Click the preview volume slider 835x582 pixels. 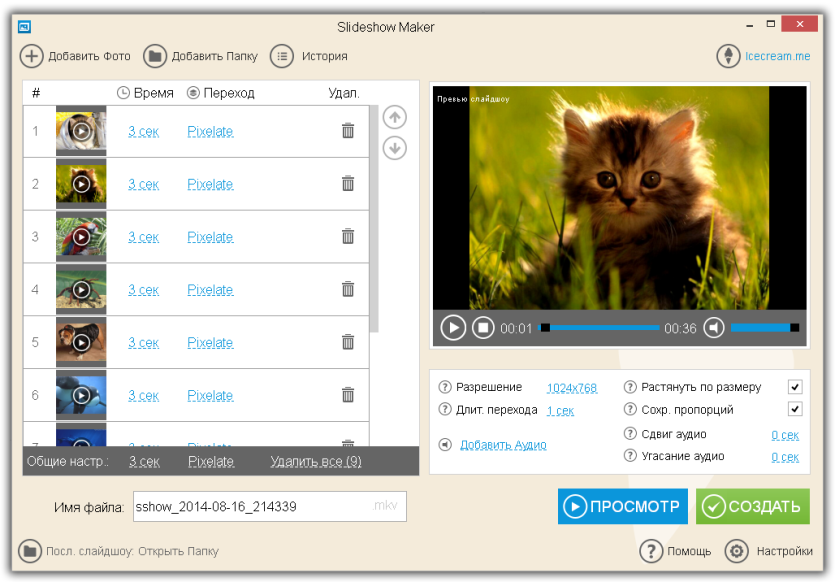(x=765, y=327)
